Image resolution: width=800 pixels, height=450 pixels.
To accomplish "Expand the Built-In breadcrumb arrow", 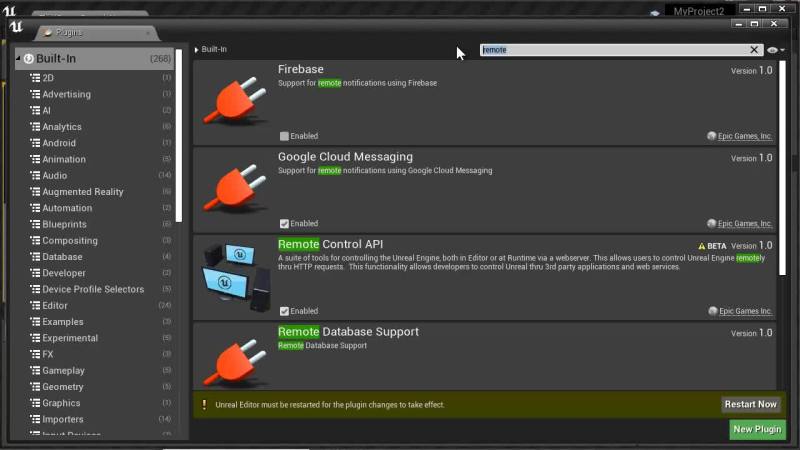I will point(196,50).
